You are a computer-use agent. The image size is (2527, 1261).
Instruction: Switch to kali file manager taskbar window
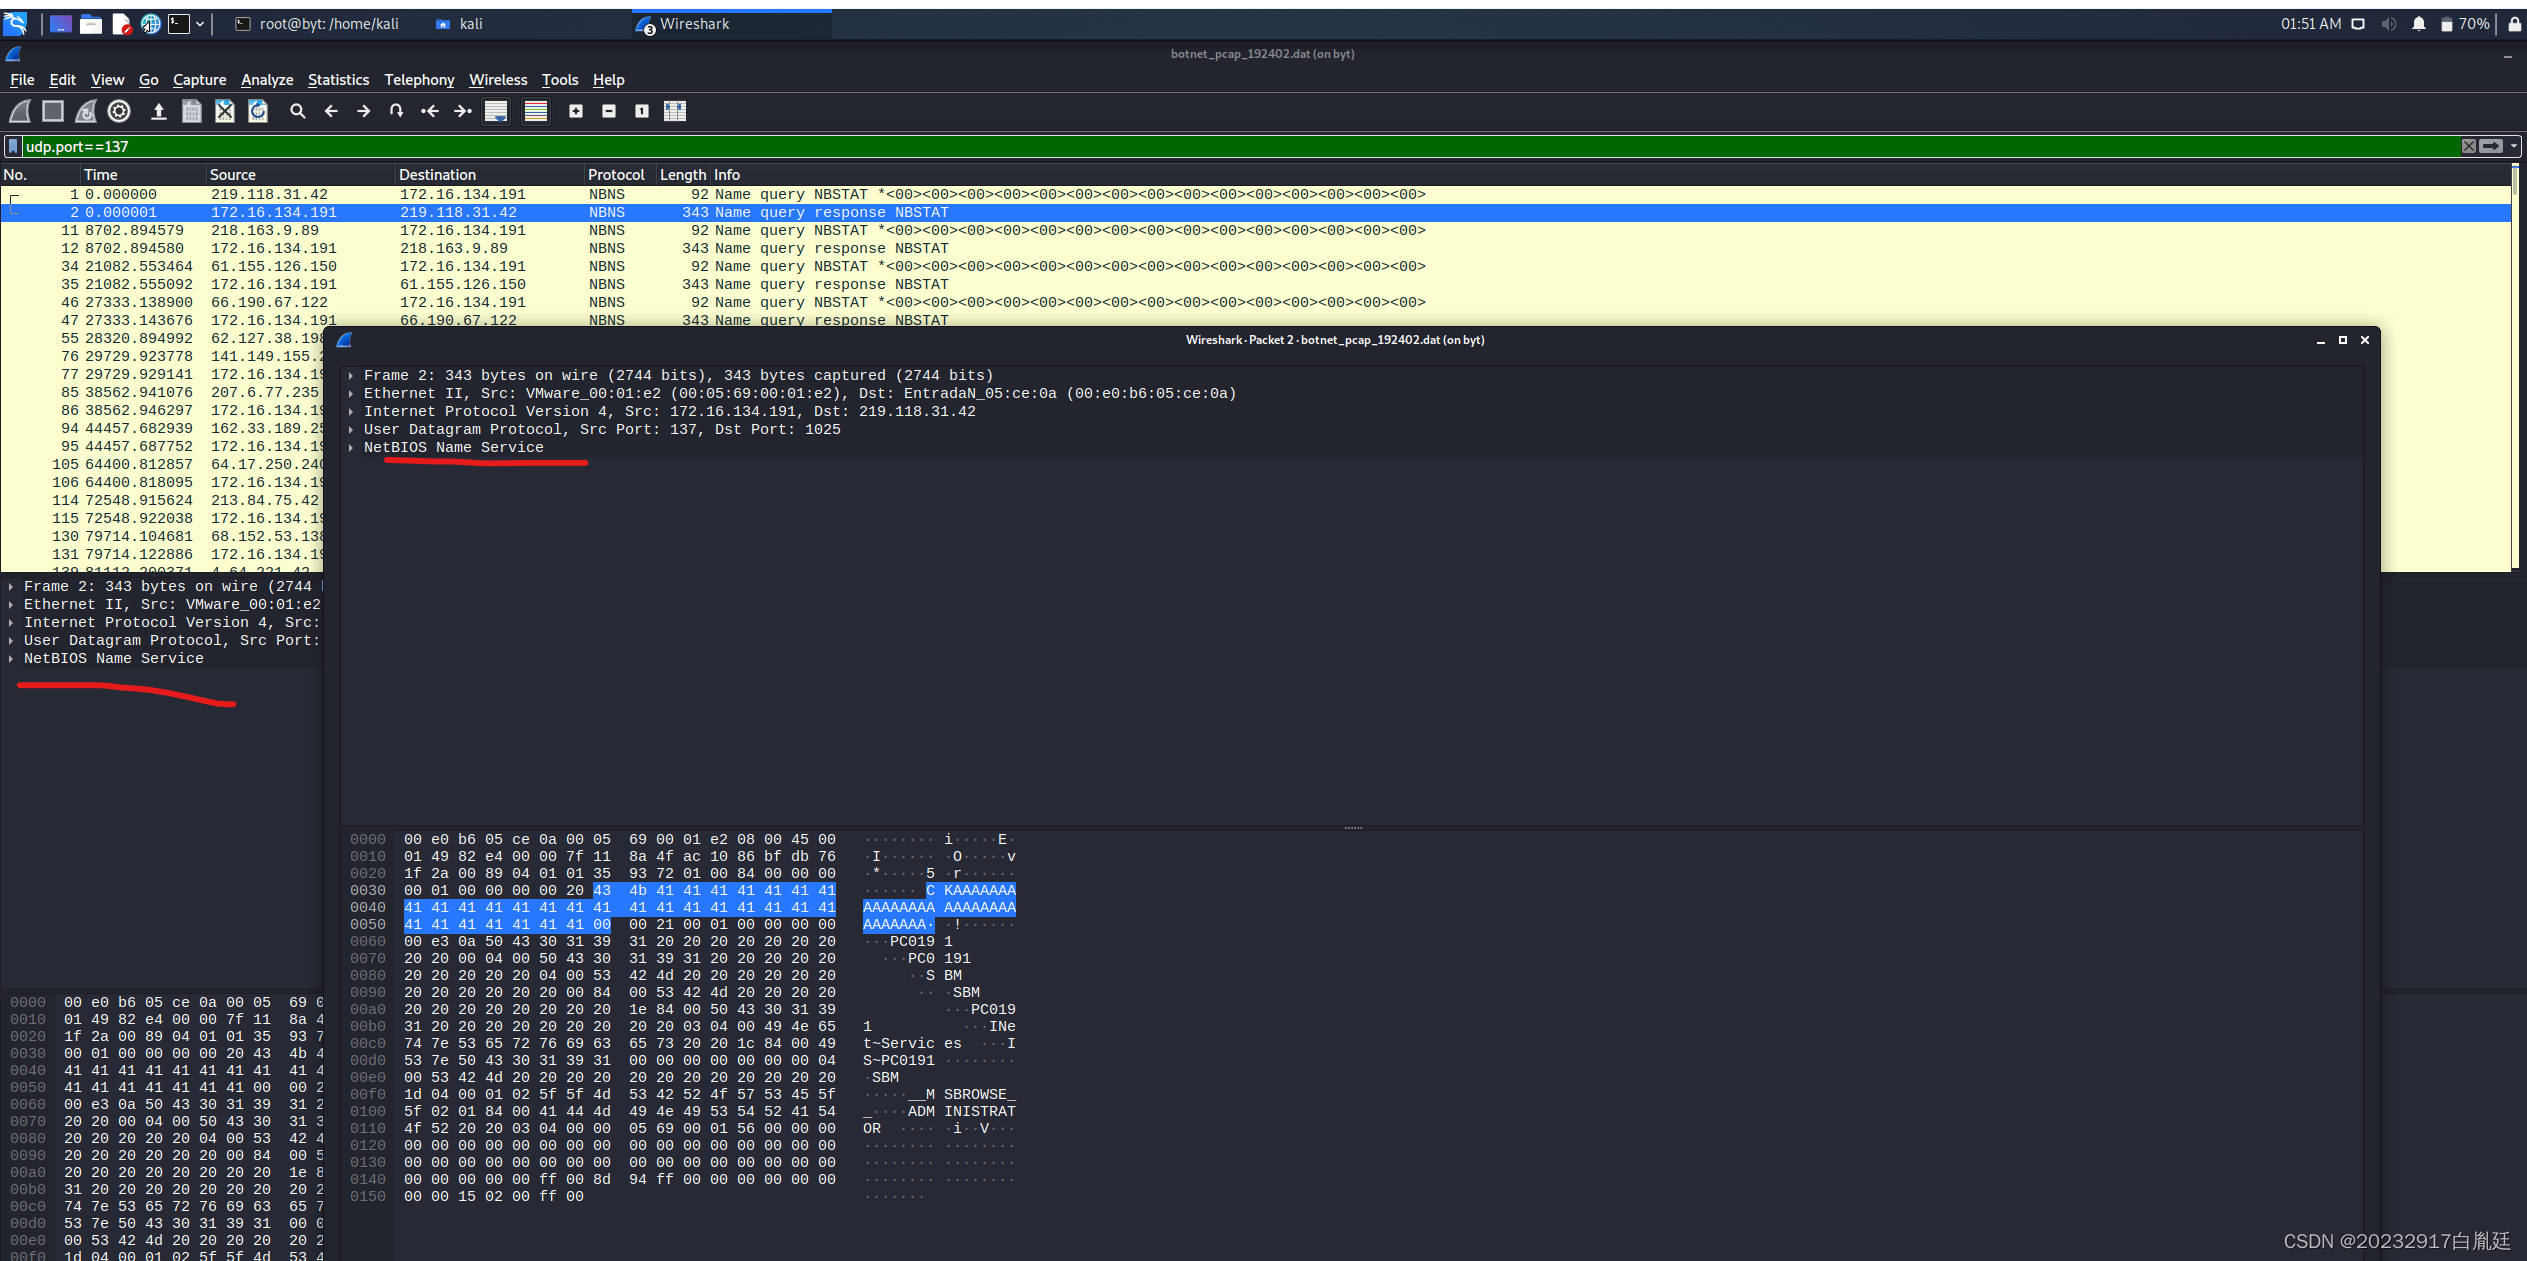[459, 24]
